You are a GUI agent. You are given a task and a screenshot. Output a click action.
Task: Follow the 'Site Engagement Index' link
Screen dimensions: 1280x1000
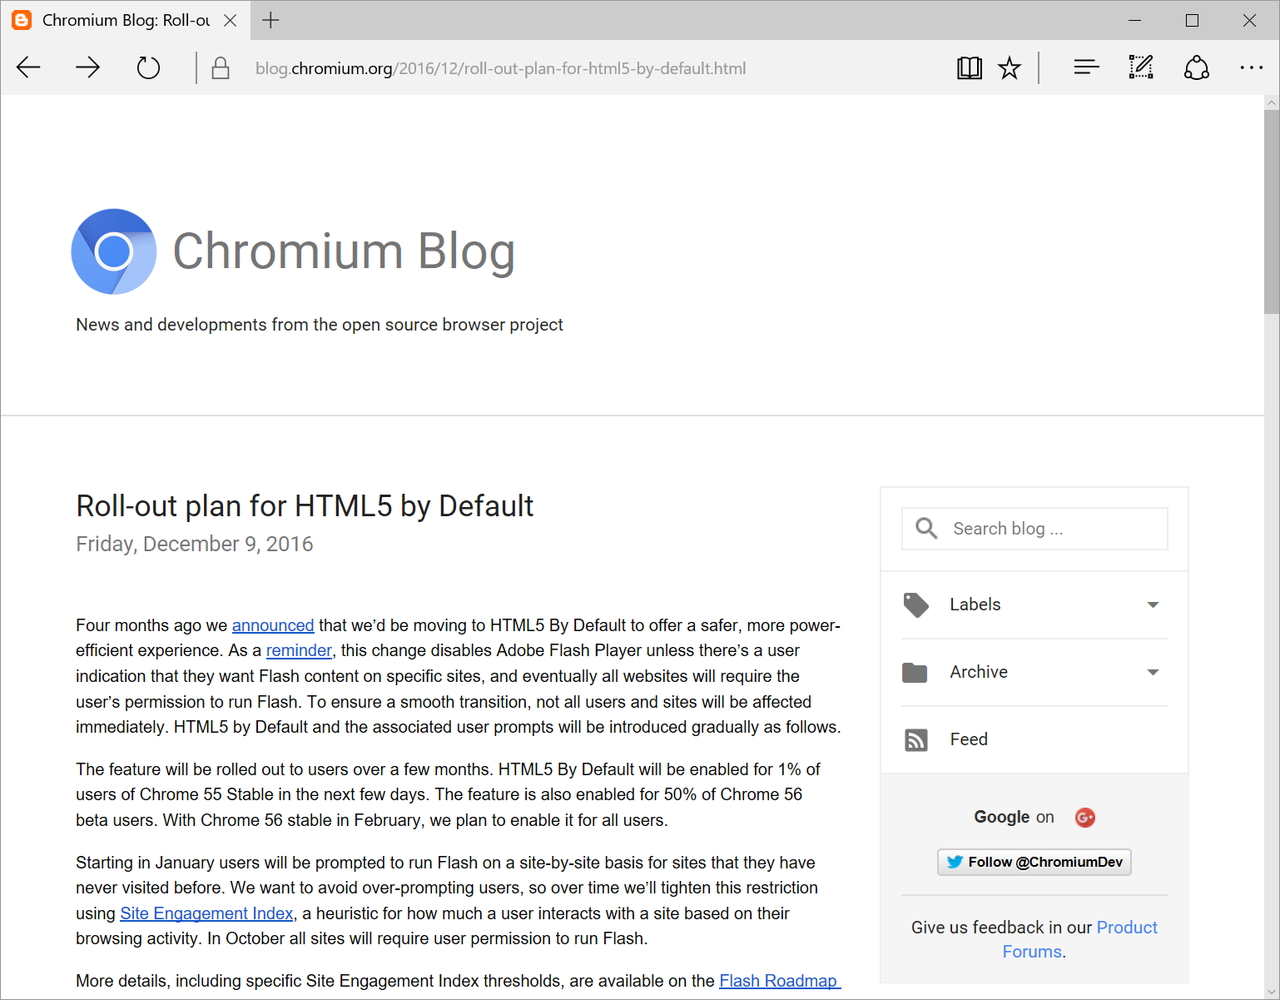coord(206,913)
